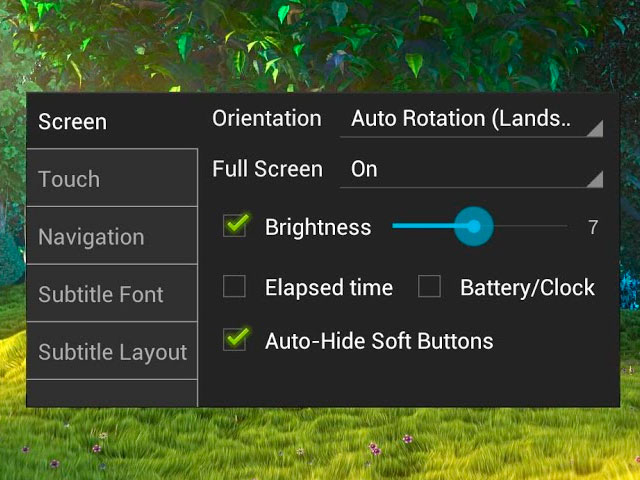Image resolution: width=640 pixels, height=480 pixels.
Task: Click the Orientation dropdown arrow triangle
Action: (595, 129)
